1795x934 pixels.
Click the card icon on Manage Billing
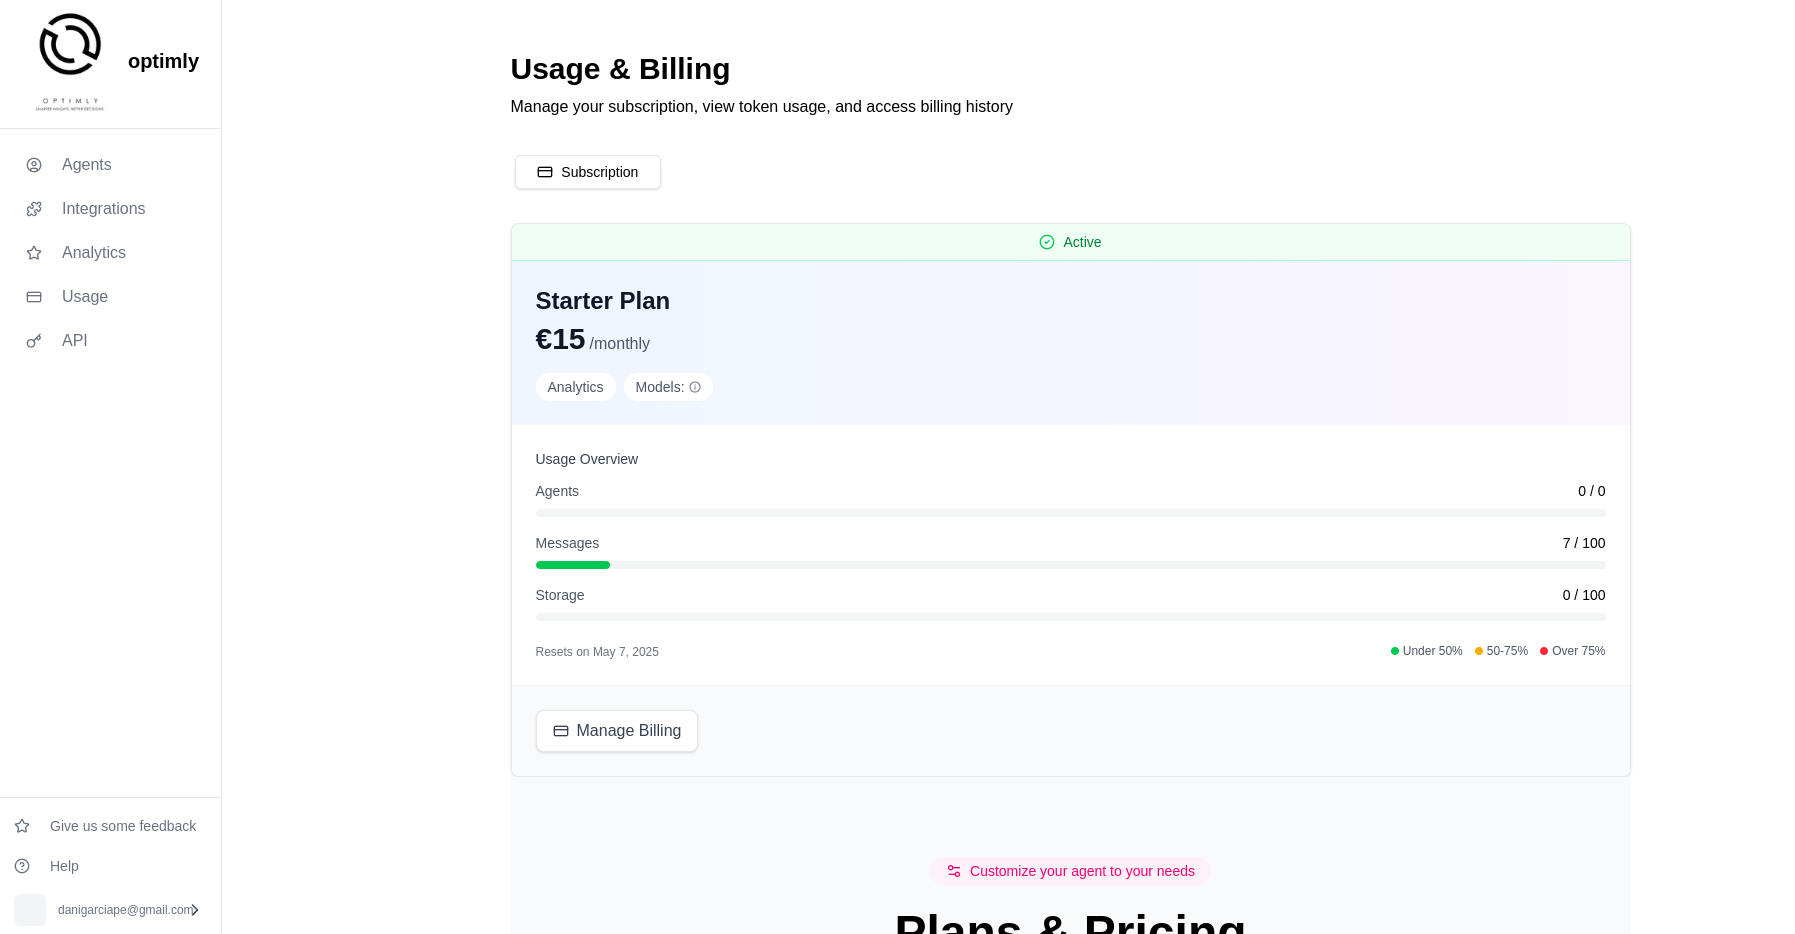pos(561,731)
